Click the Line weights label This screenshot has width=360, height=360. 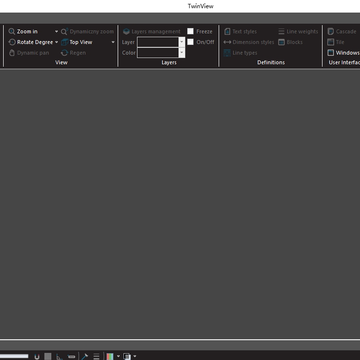302,32
